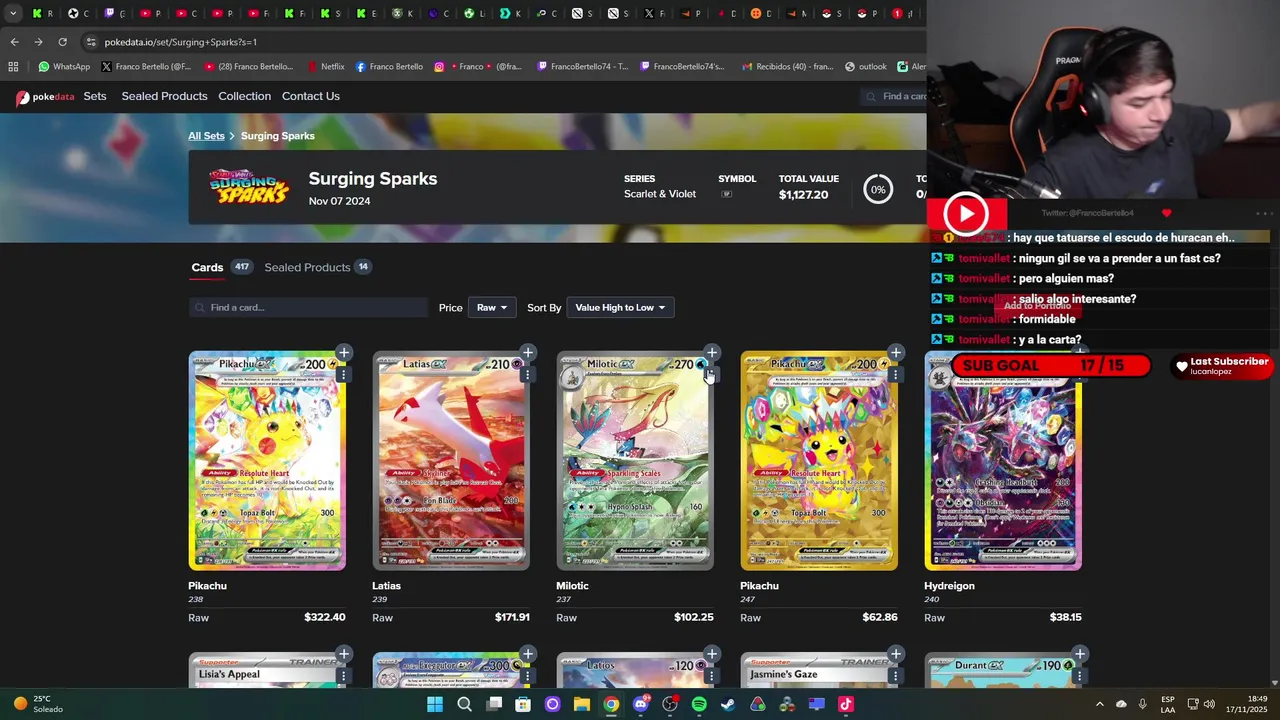Open FrancoBertello74 Twitch bookmark
The width and height of the screenshot is (1280, 720).
pyautogui.click(x=582, y=67)
